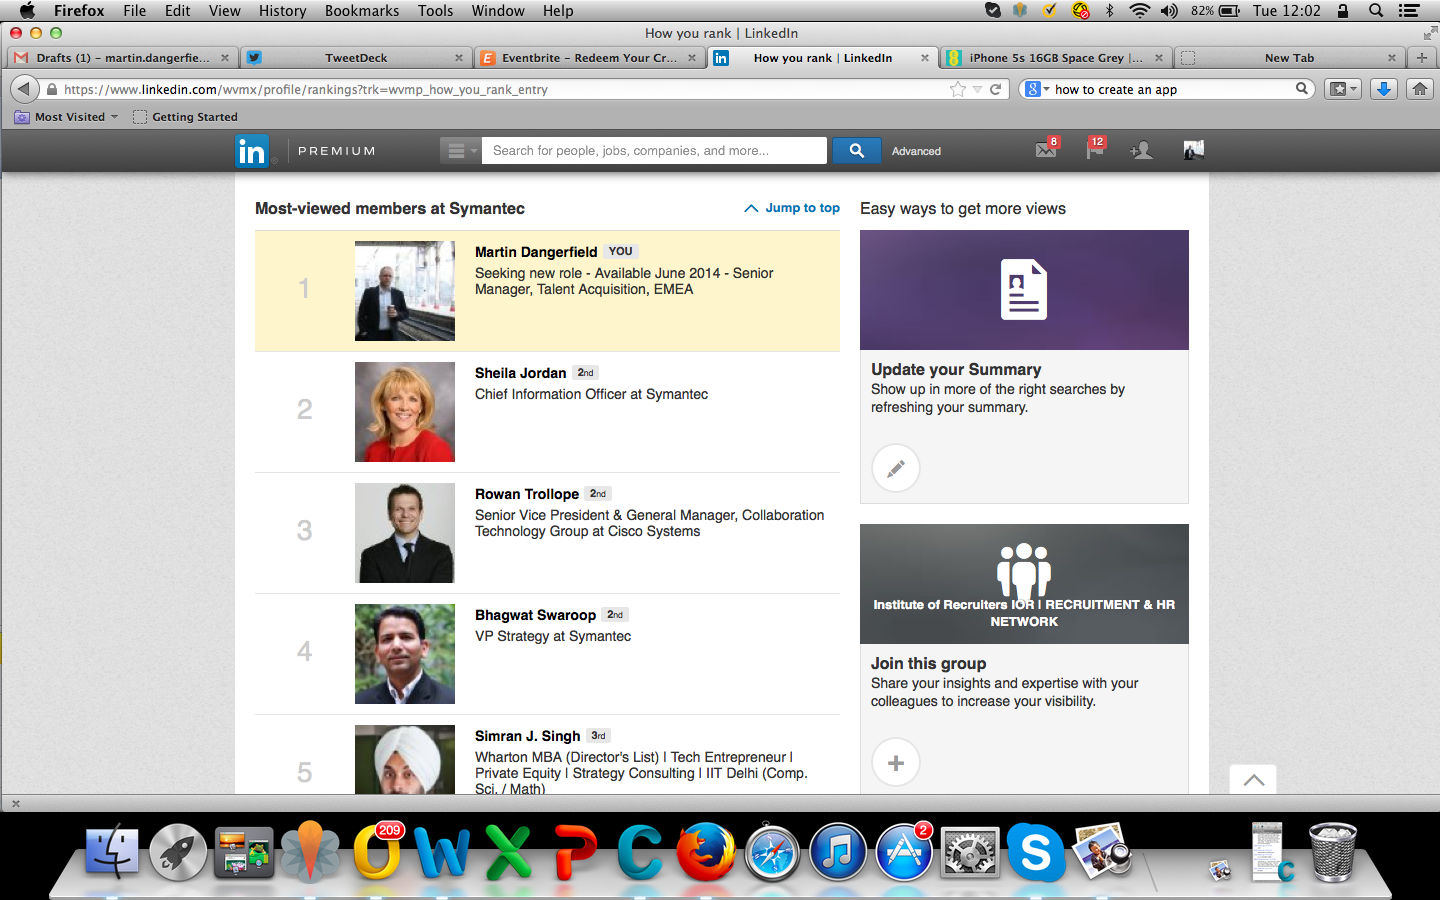Image resolution: width=1440 pixels, height=900 pixels.
Task: Click Bhagwat Swaroop's profile photo
Action: (405, 654)
